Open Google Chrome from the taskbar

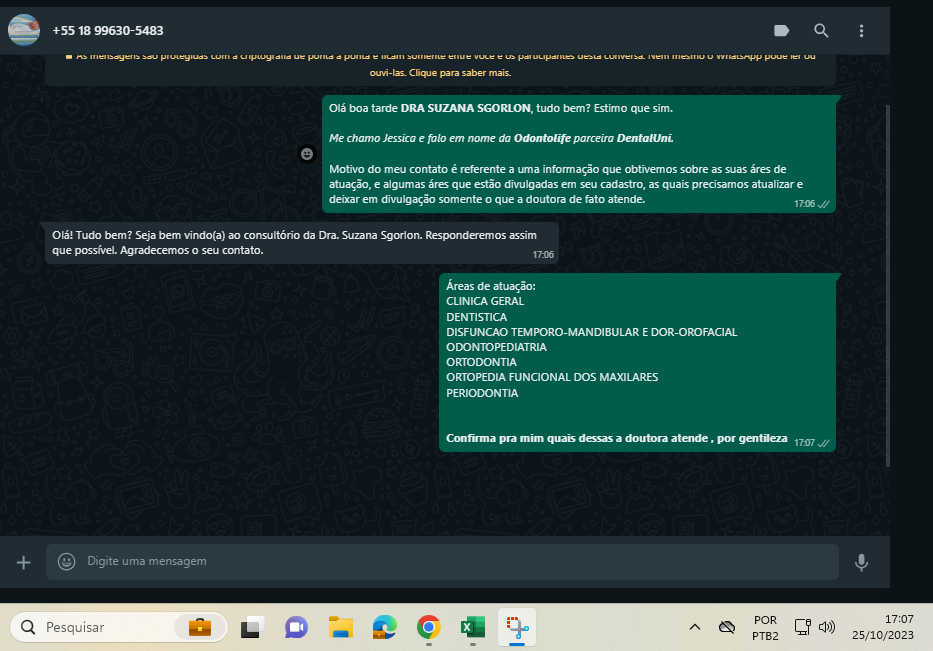click(428, 627)
